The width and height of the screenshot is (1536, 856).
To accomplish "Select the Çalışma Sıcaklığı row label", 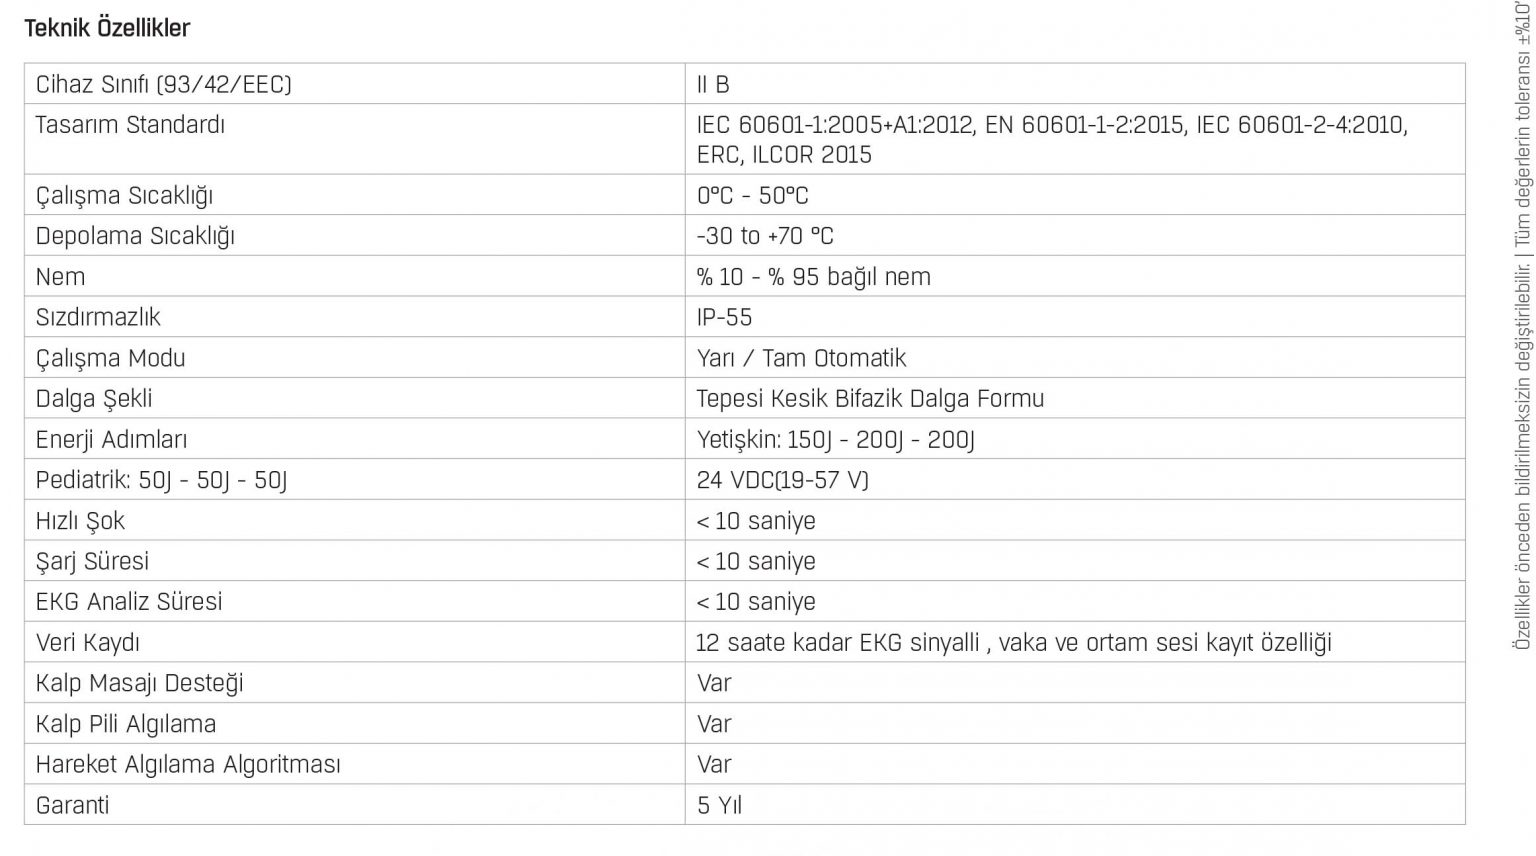I will pos(124,196).
